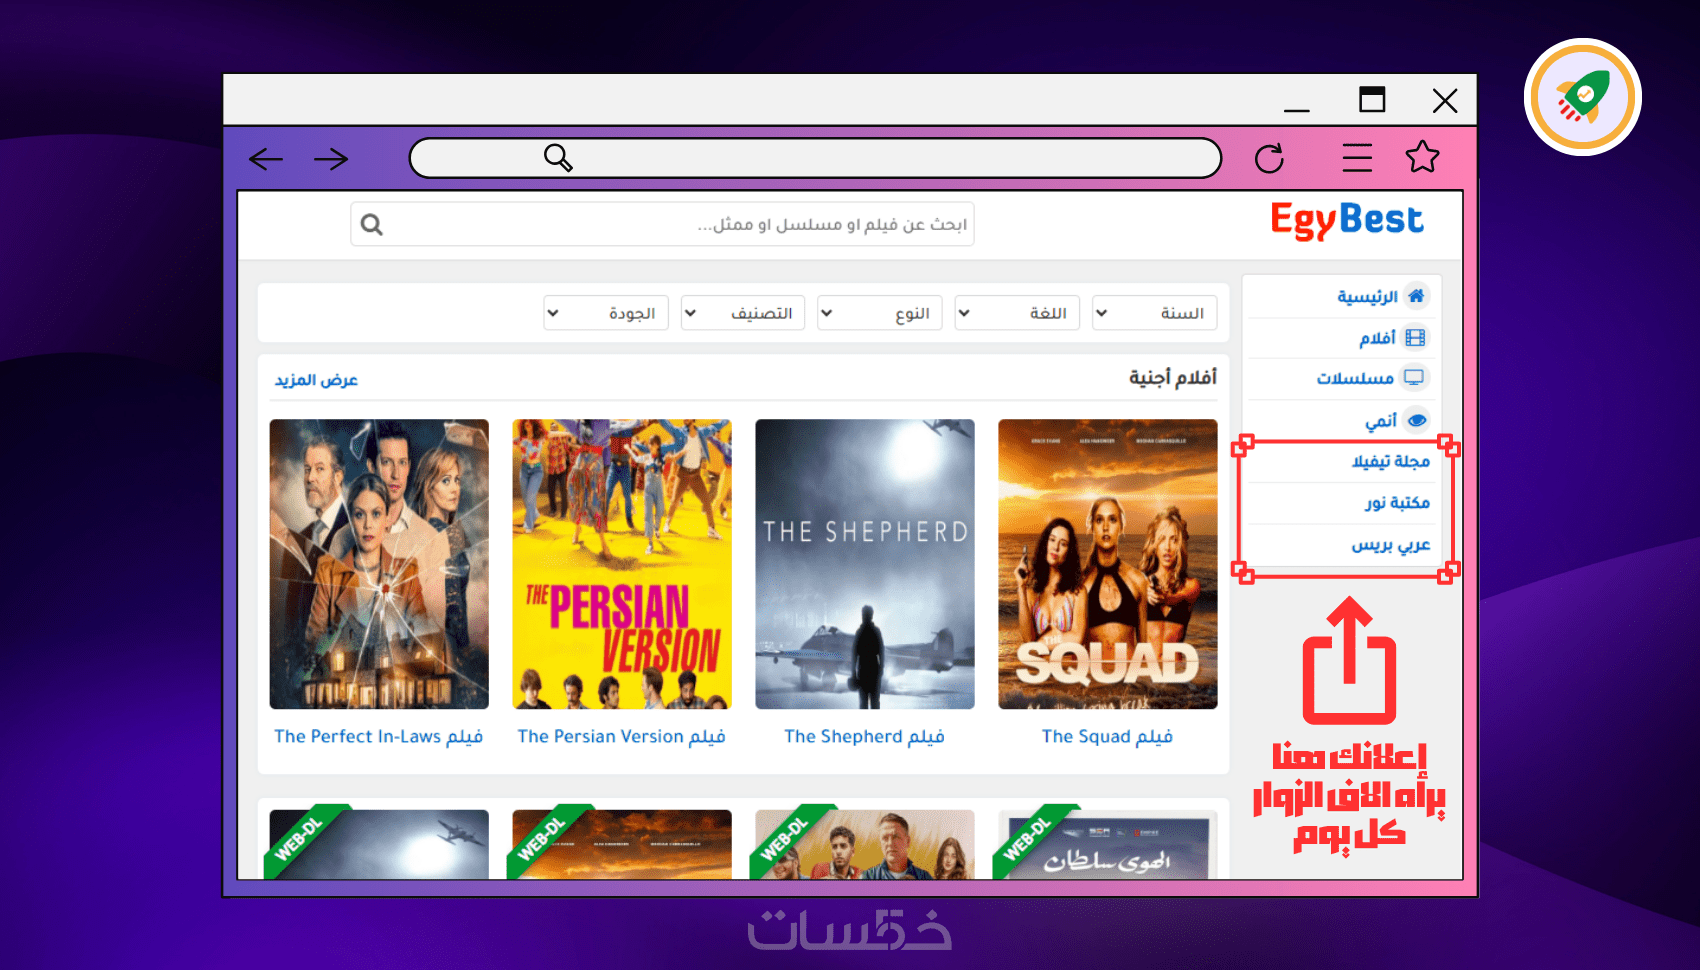Image resolution: width=1700 pixels, height=970 pixels.
Task: Click the أفلام أجنبية section heading
Action: coord(1172,377)
